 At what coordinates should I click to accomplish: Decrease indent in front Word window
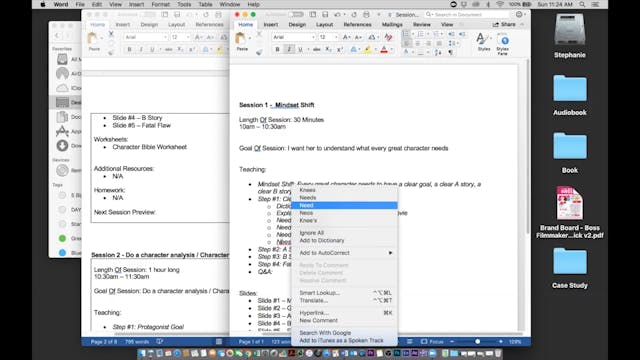(x=451, y=33)
